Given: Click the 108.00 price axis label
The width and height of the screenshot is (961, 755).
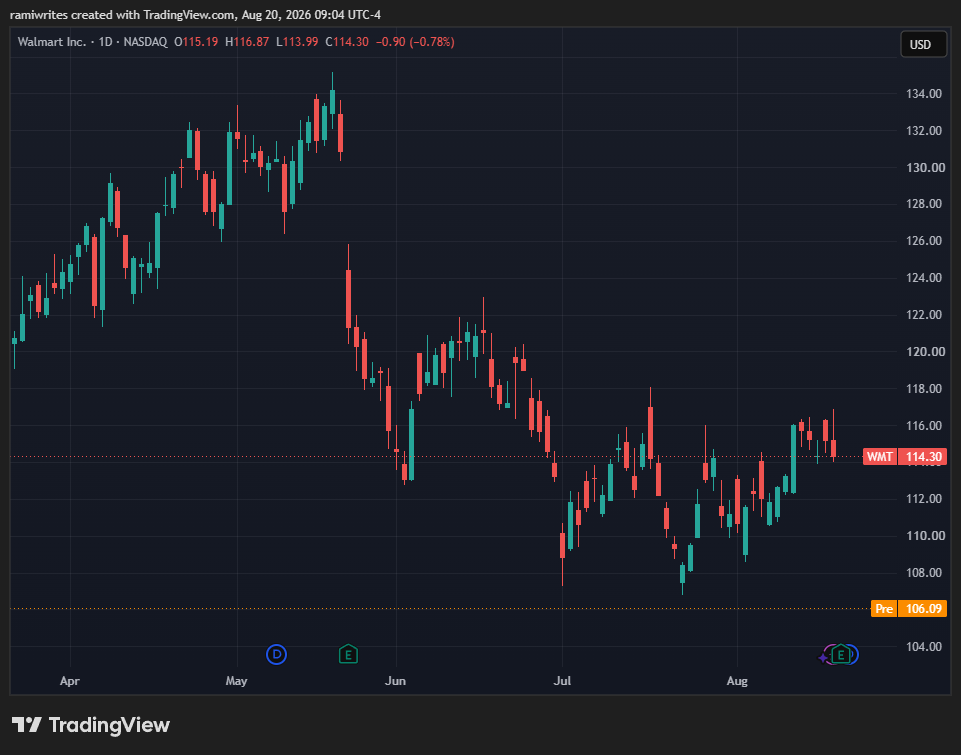Looking at the screenshot, I should point(924,572).
